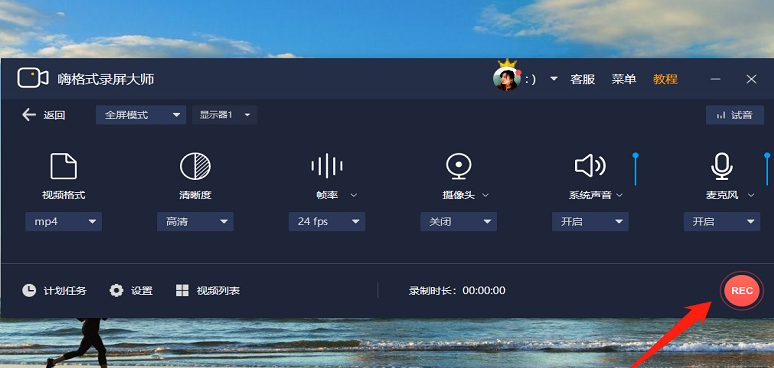774x368 pixels.
Task: Click the microphone icon
Action: (722, 166)
